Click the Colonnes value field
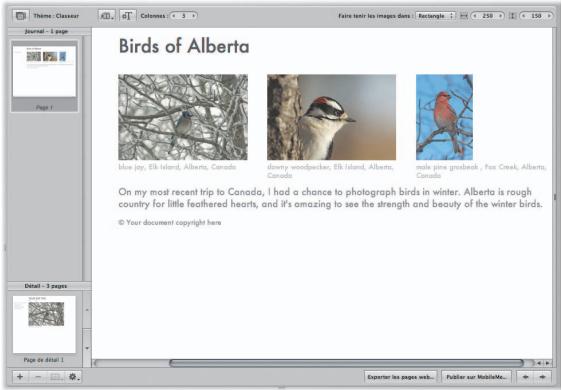The height and width of the screenshot is (390, 562). coord(184,16)
